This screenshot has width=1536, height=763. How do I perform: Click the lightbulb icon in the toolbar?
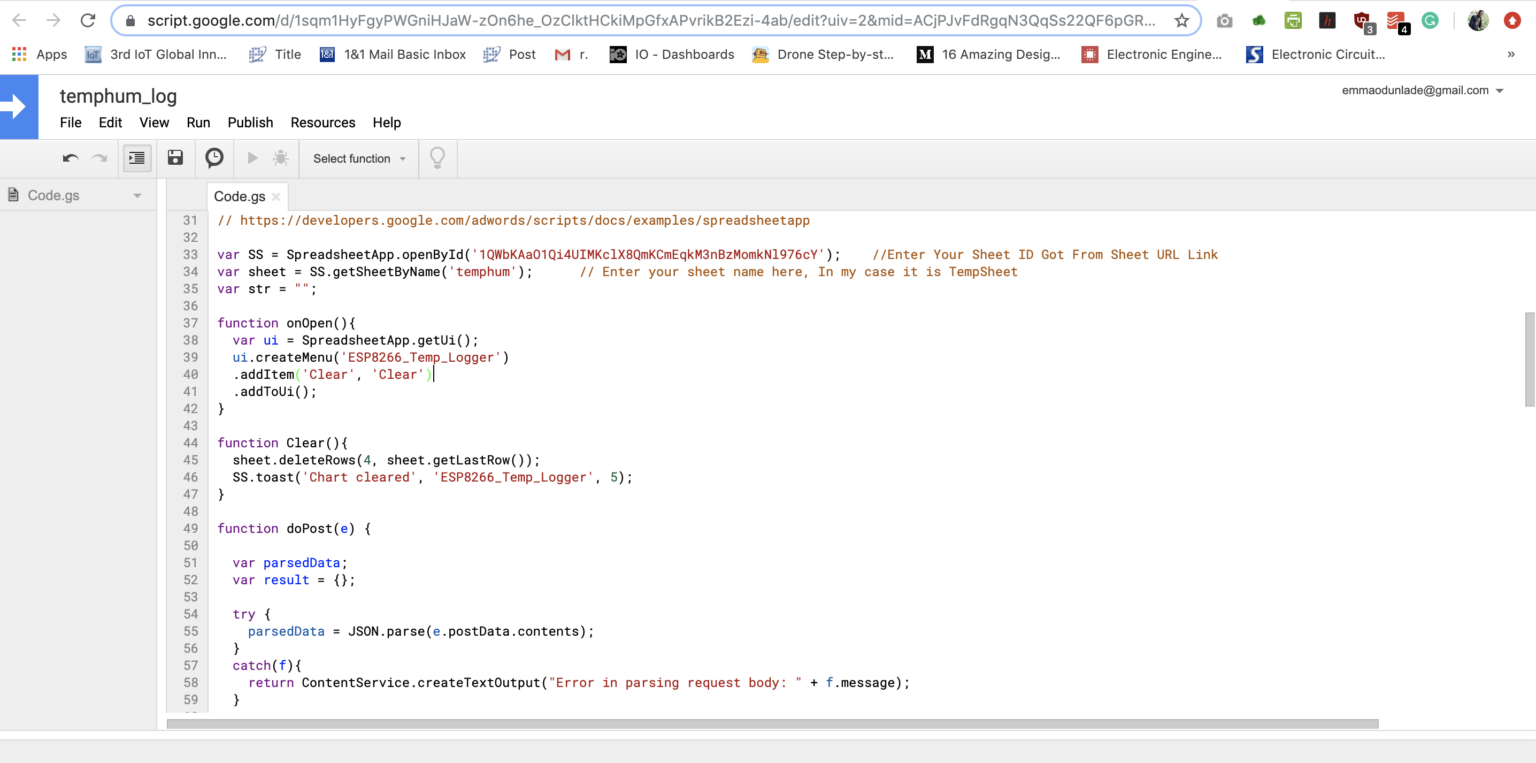tap(437, 158)
